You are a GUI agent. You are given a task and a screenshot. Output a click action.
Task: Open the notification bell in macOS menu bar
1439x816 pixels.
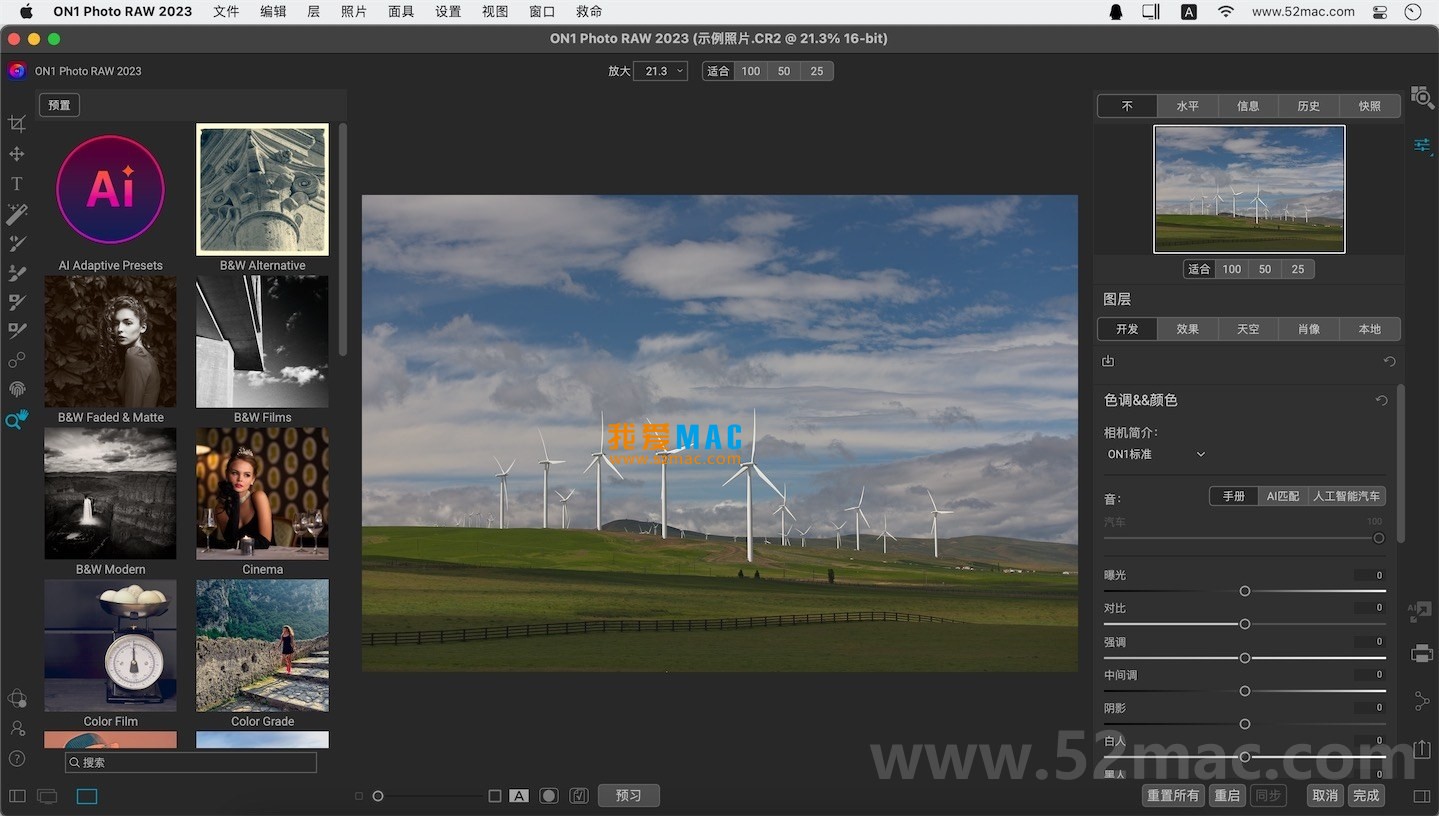1116,12
